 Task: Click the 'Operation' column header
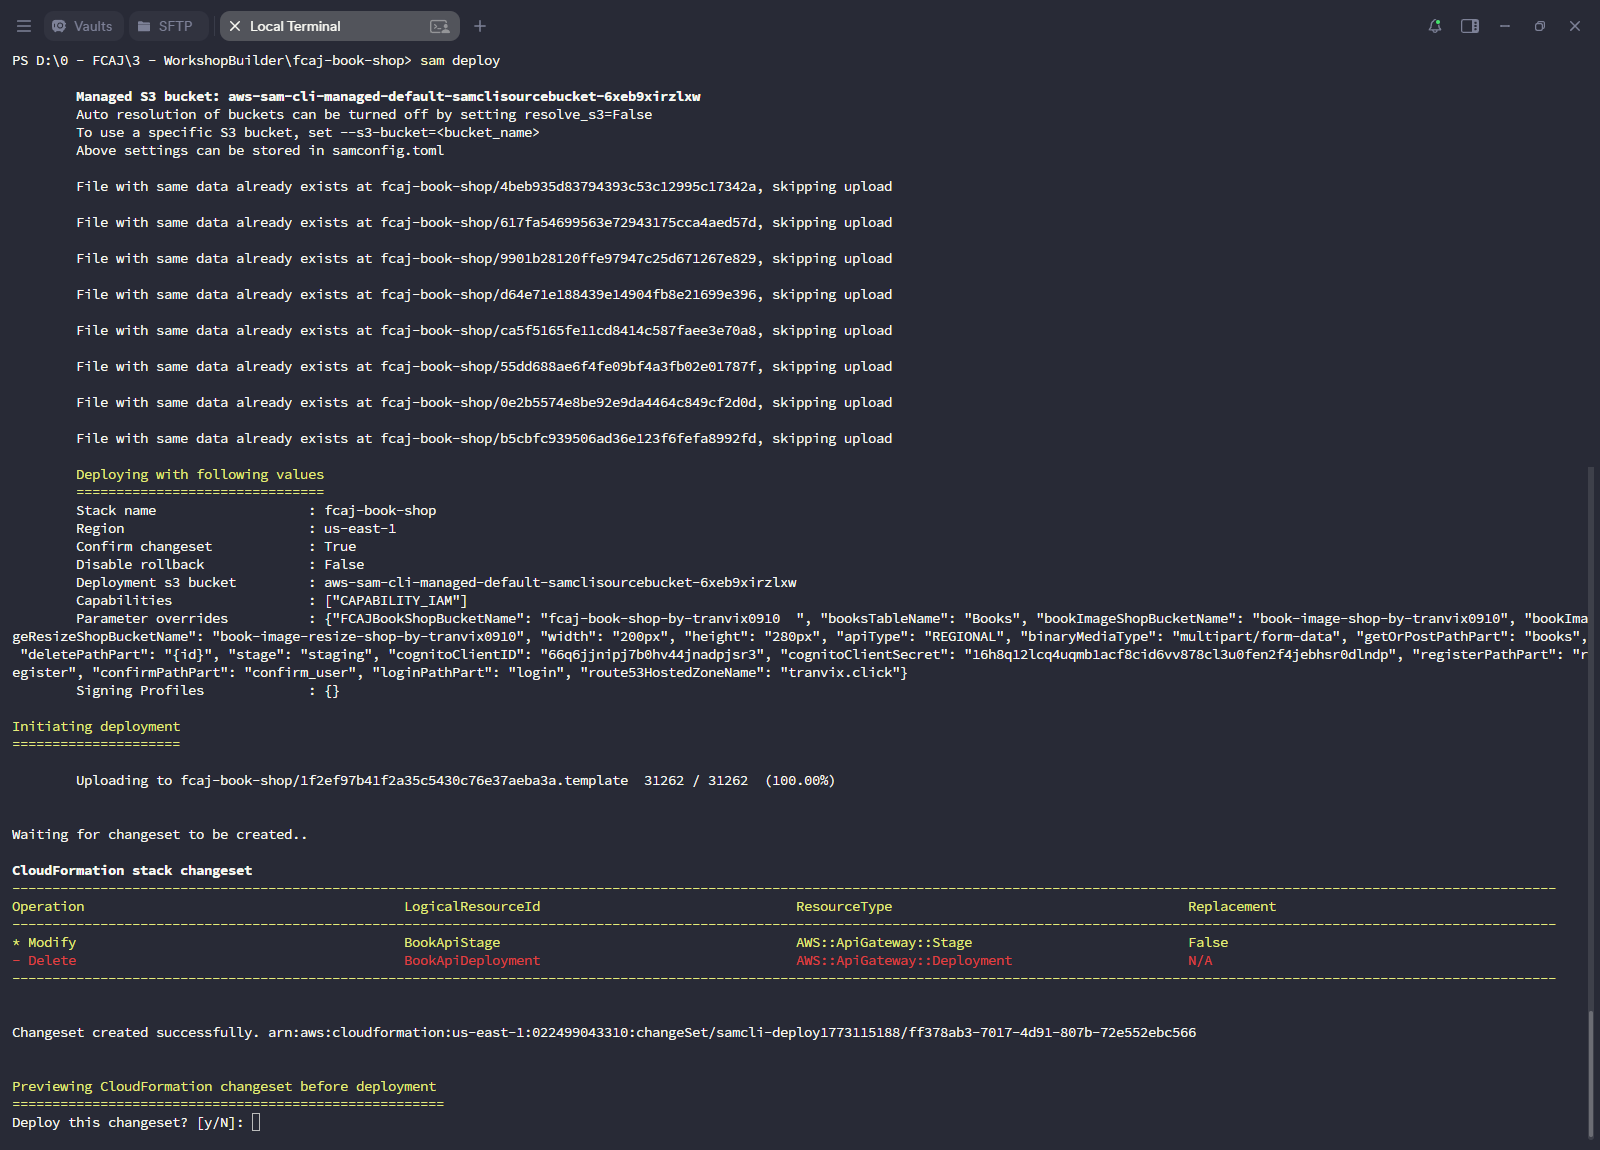point(48,906)
